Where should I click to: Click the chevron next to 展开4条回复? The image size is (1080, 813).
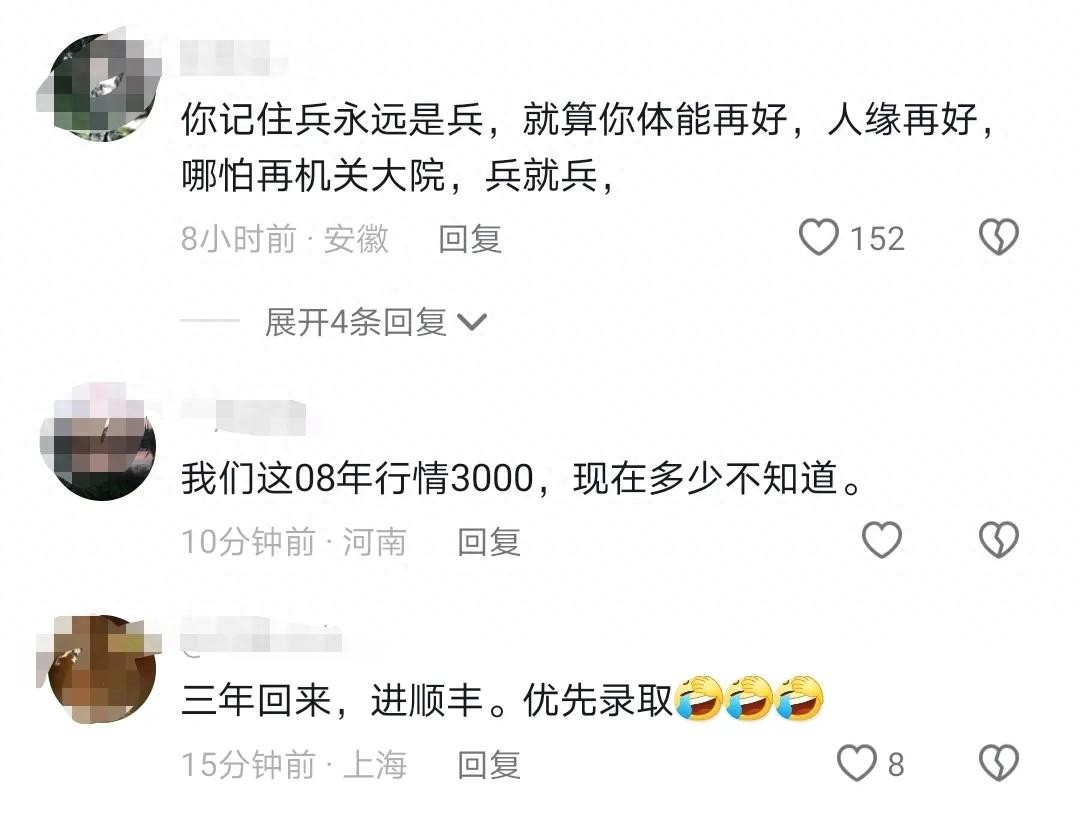(x=472, y=322)
